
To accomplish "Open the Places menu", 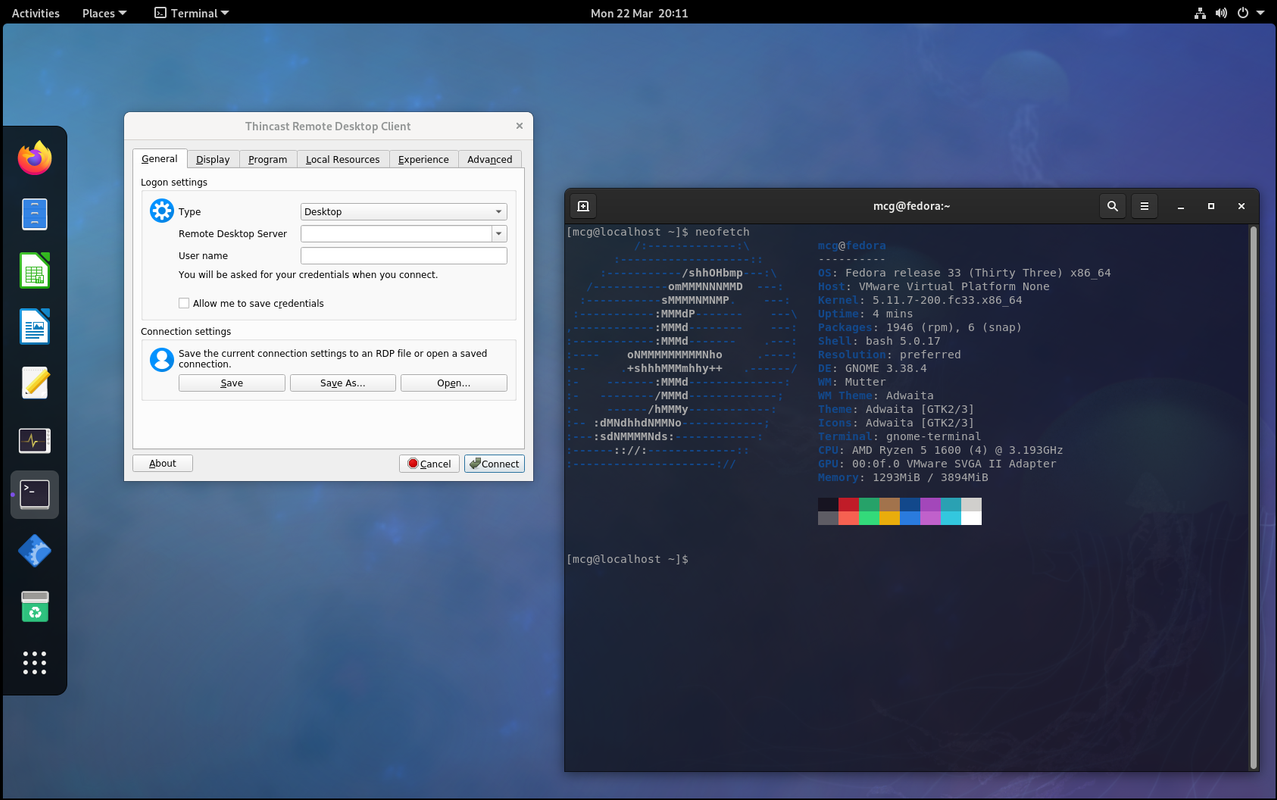I will (104, 13).
